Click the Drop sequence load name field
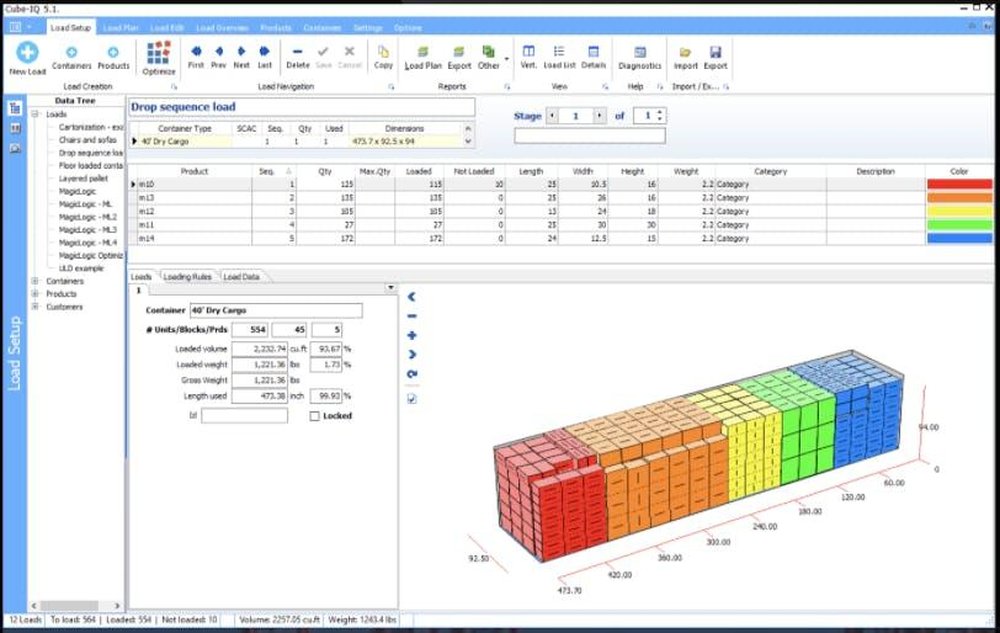Screen dimensions: 1000x633 [x=302, y=107]
